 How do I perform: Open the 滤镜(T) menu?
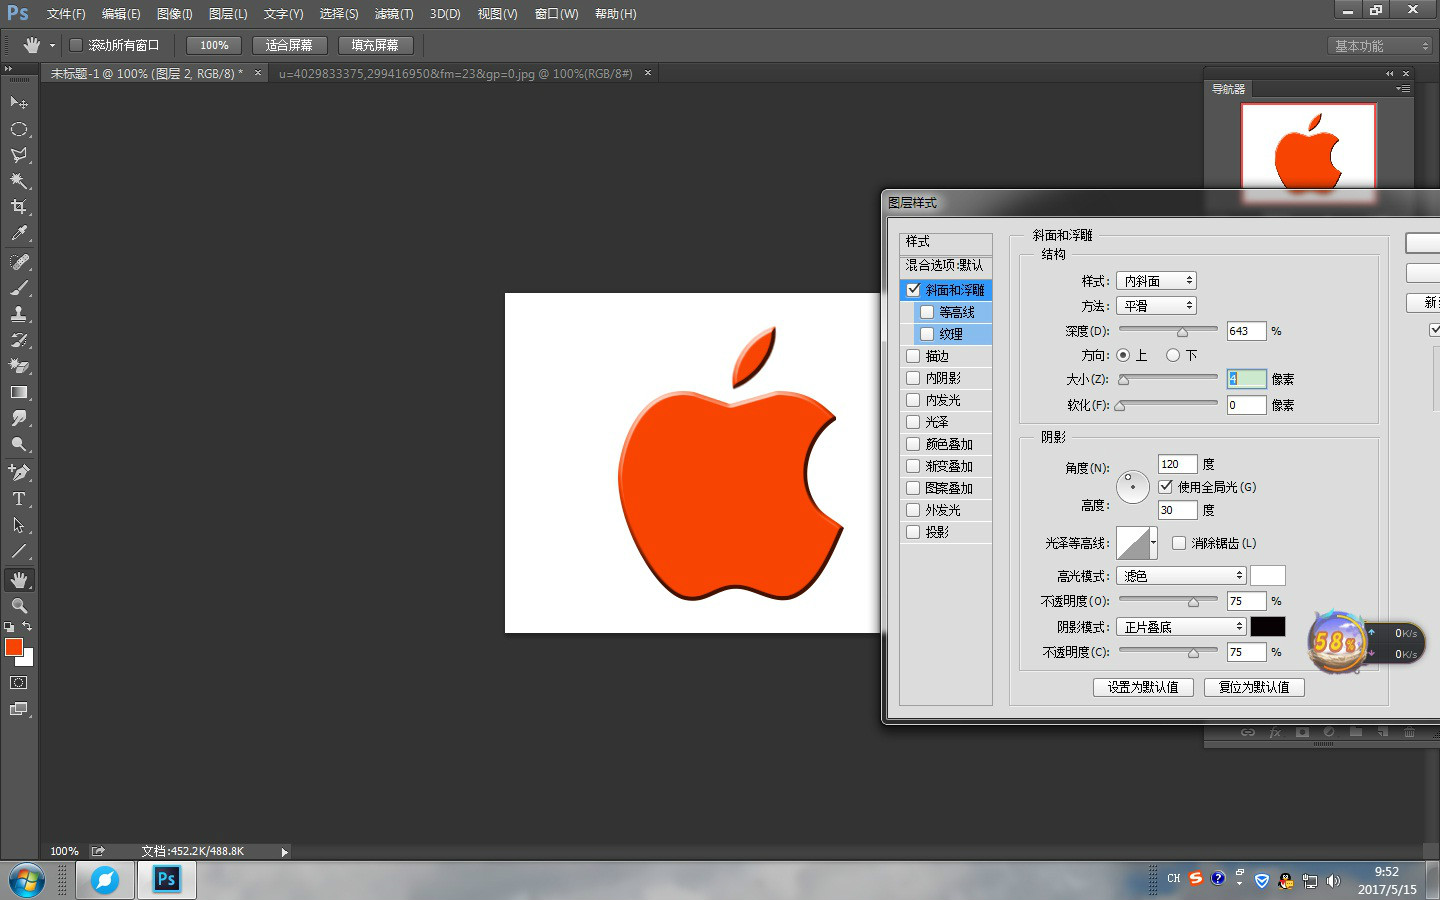[x=394, y=14]
